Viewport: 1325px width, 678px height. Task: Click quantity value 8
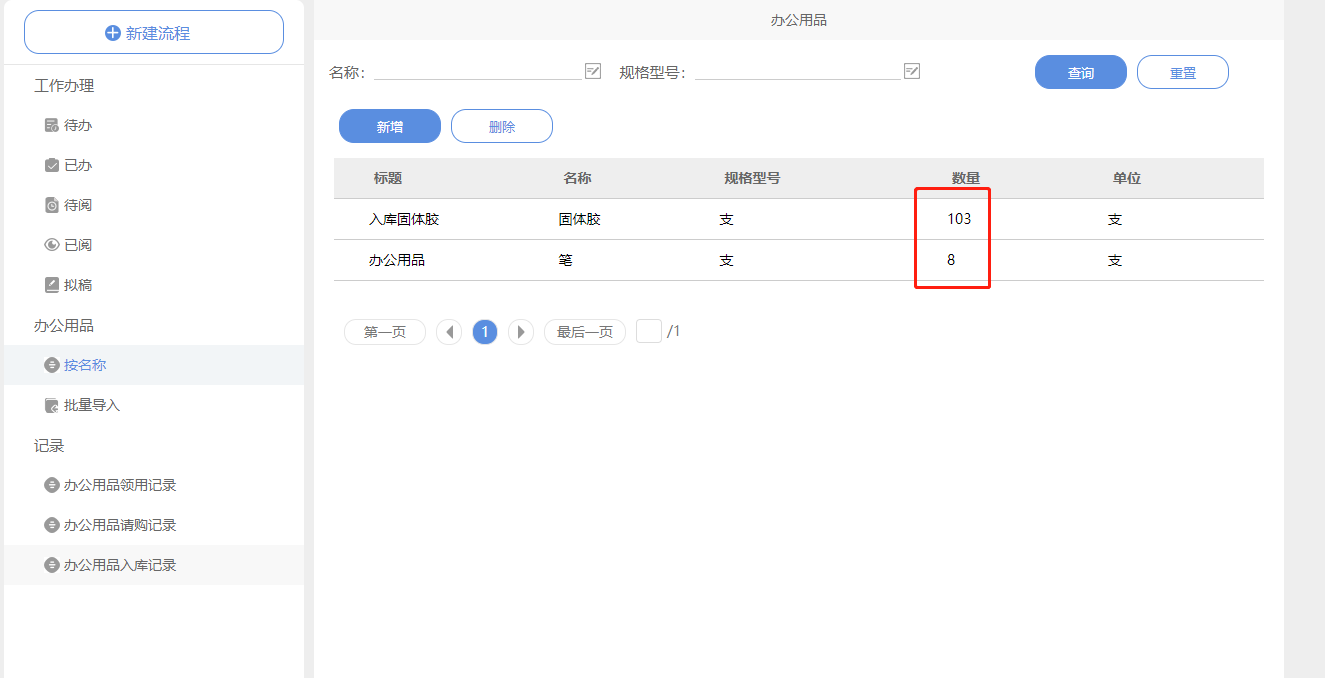tap(951, 260)
